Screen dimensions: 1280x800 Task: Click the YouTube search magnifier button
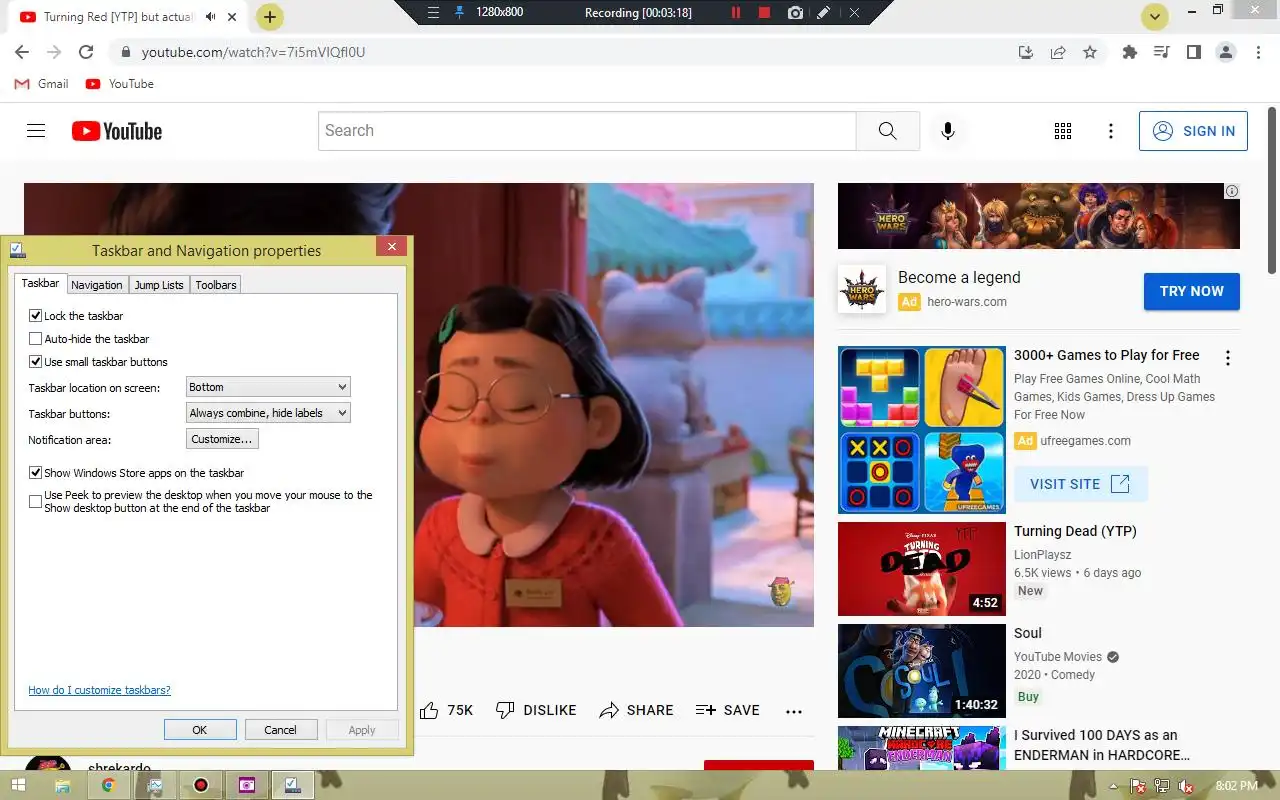(888, 131)
